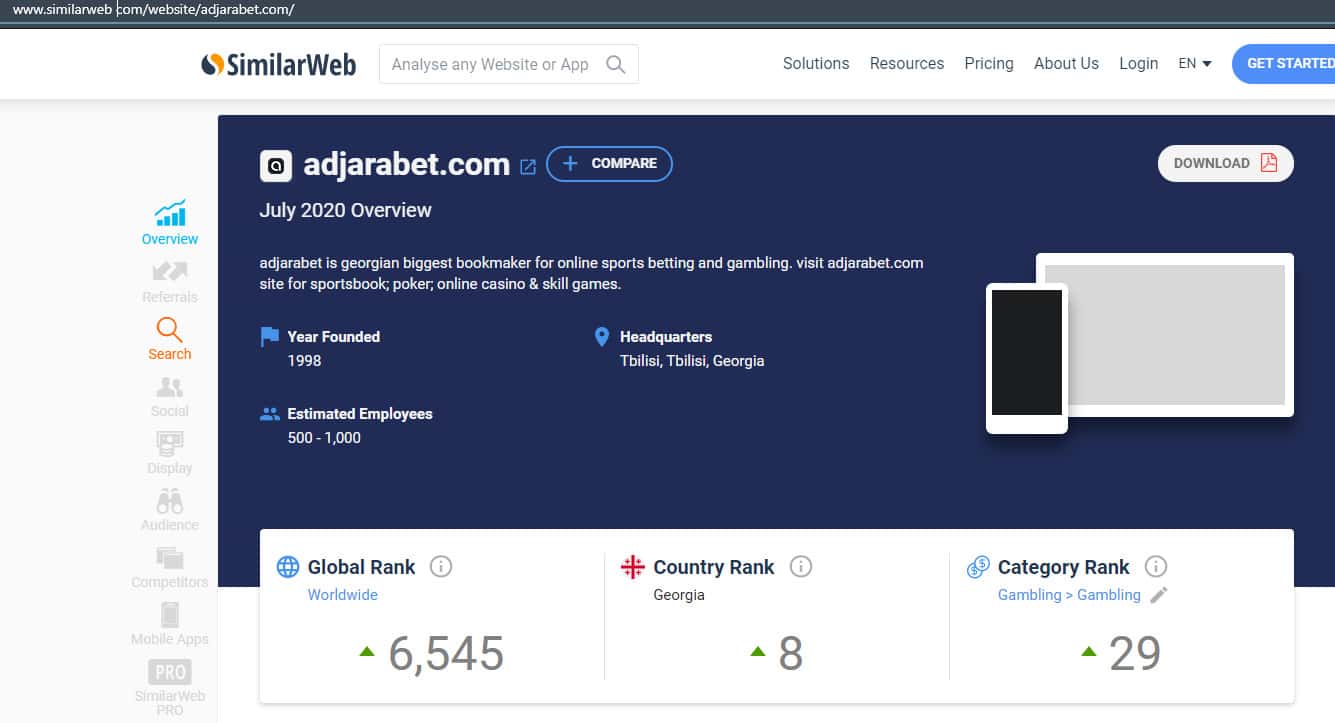
Task: Go to Social sidebar section
Action: point(170,396)
